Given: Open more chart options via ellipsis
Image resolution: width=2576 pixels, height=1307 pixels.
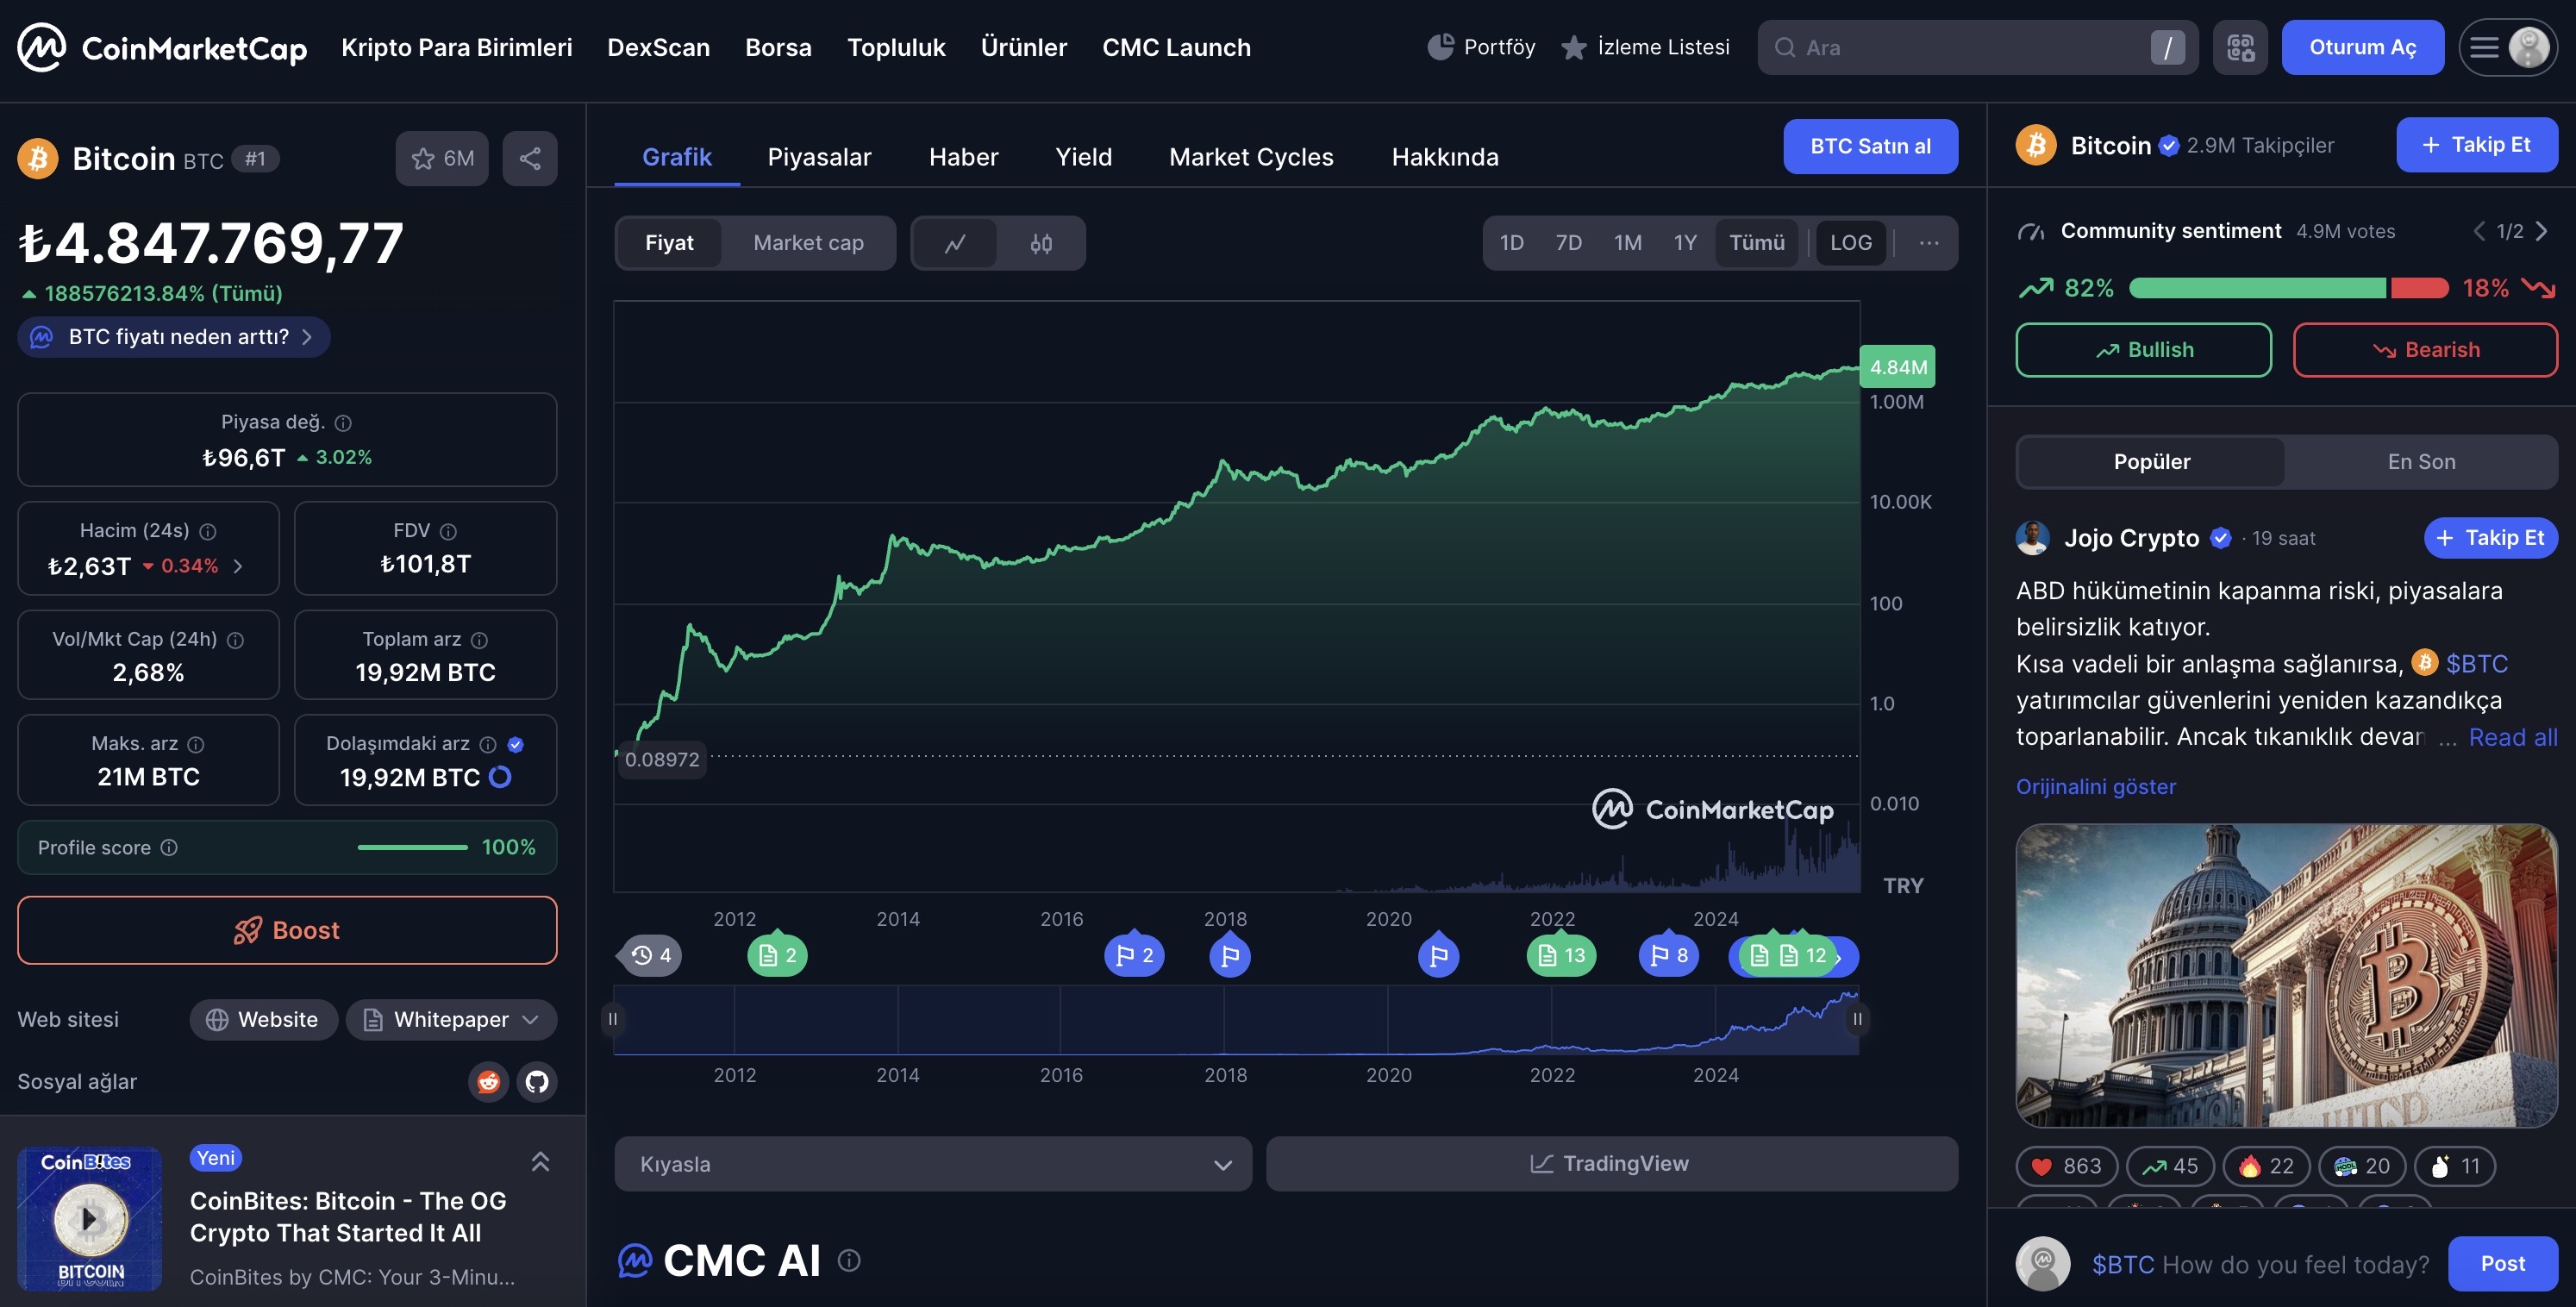Looking at the screenshot, I should pyautogui.click(x=1928, y=242).
